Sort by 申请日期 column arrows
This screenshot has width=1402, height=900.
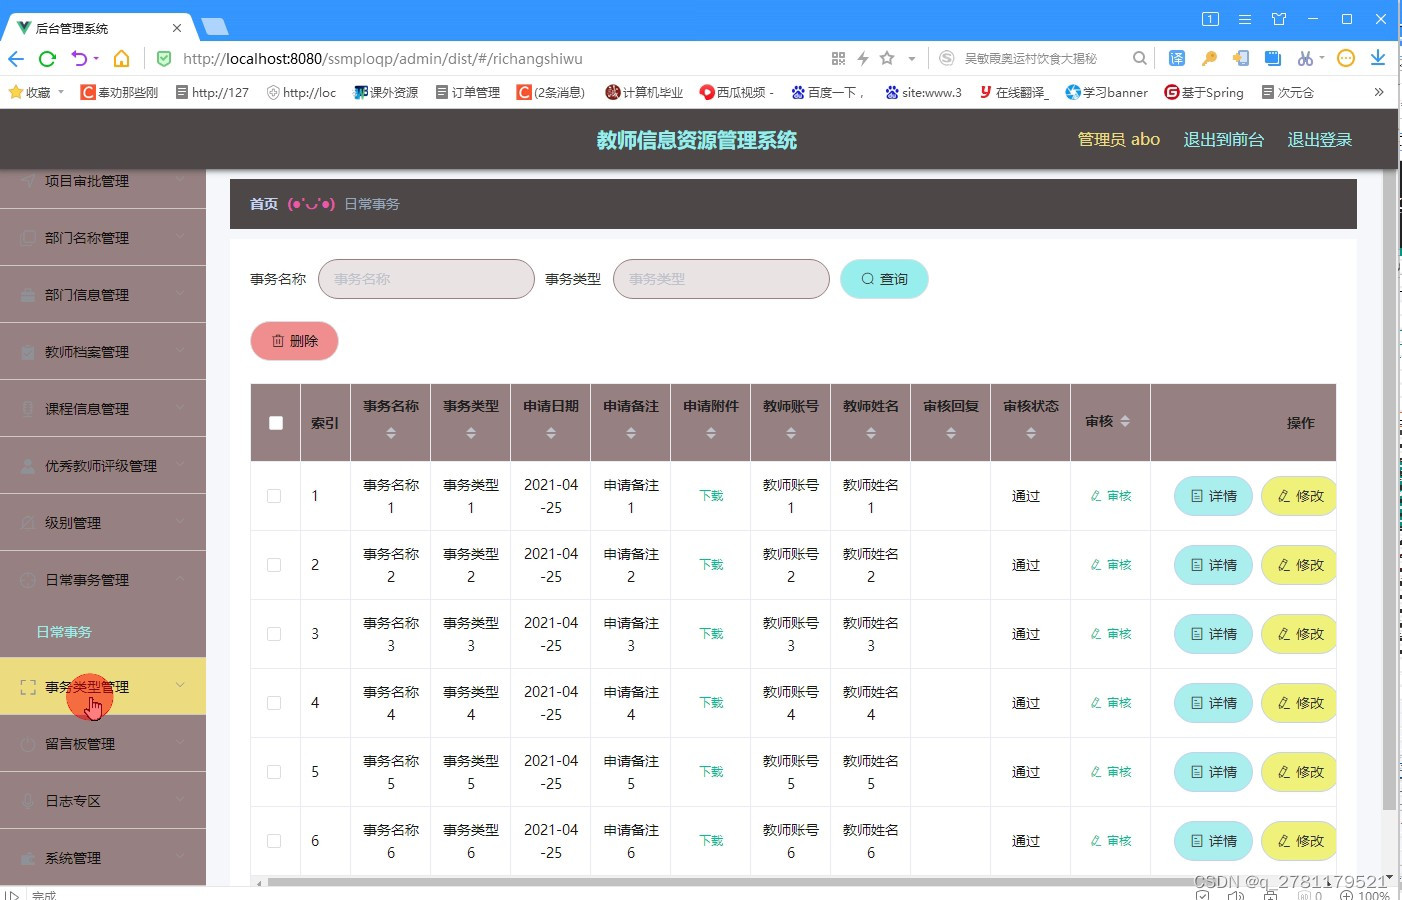[x=551, y=433]
